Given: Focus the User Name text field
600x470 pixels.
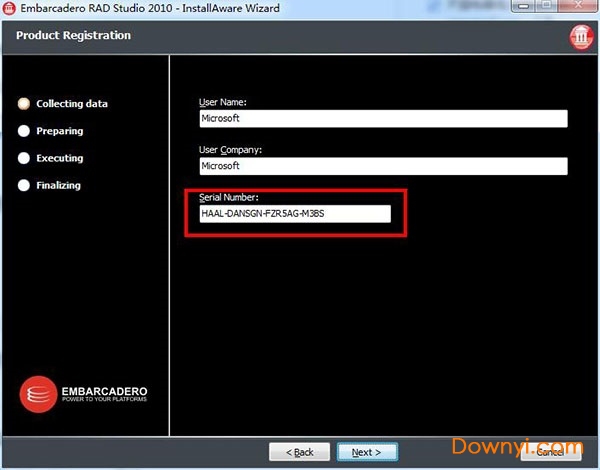Looking at the screenshot, I should pyautogui.click(x=383, y=119).
